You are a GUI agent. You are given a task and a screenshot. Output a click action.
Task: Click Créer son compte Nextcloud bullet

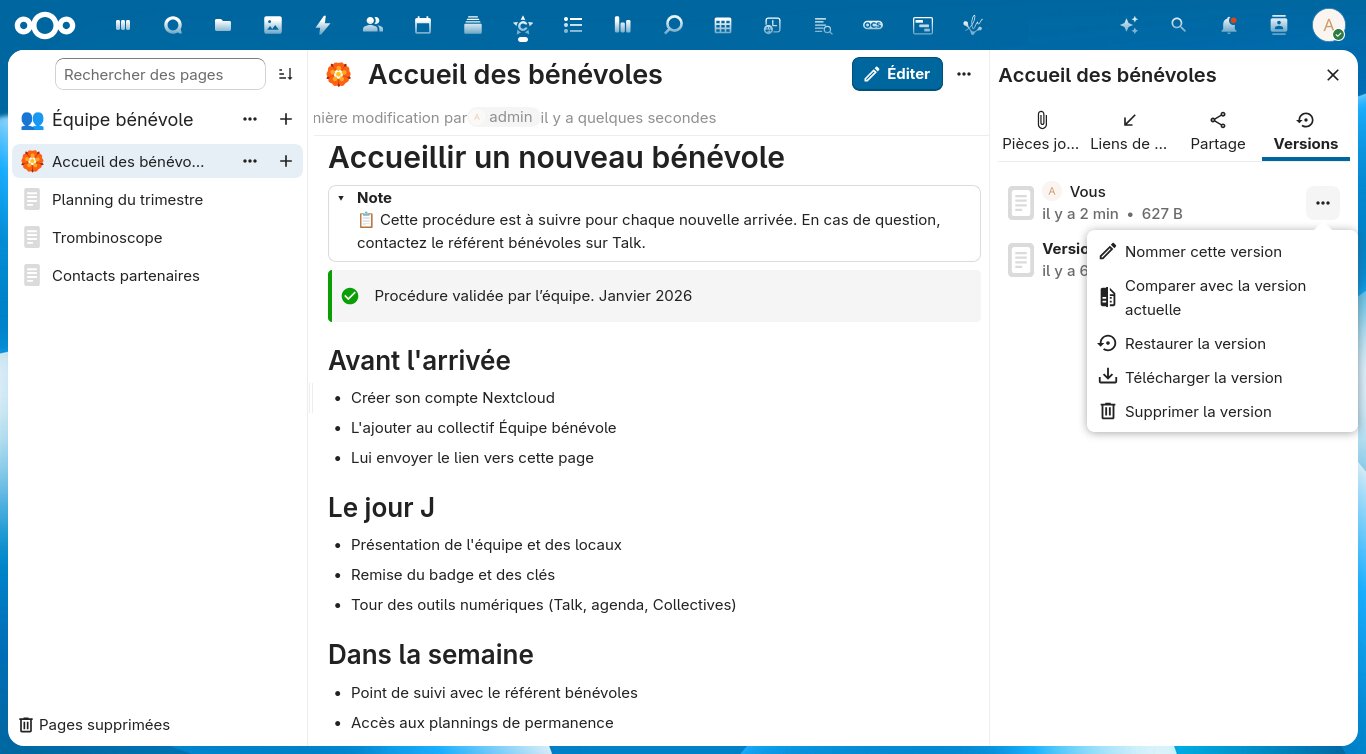452,397
